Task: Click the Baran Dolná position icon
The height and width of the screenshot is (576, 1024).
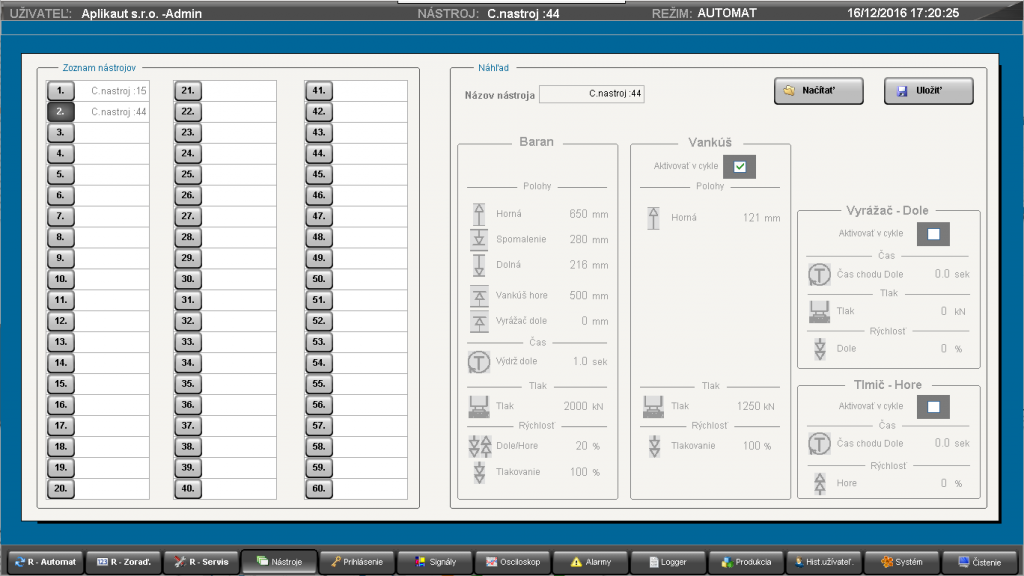Action: coord(479,264)
